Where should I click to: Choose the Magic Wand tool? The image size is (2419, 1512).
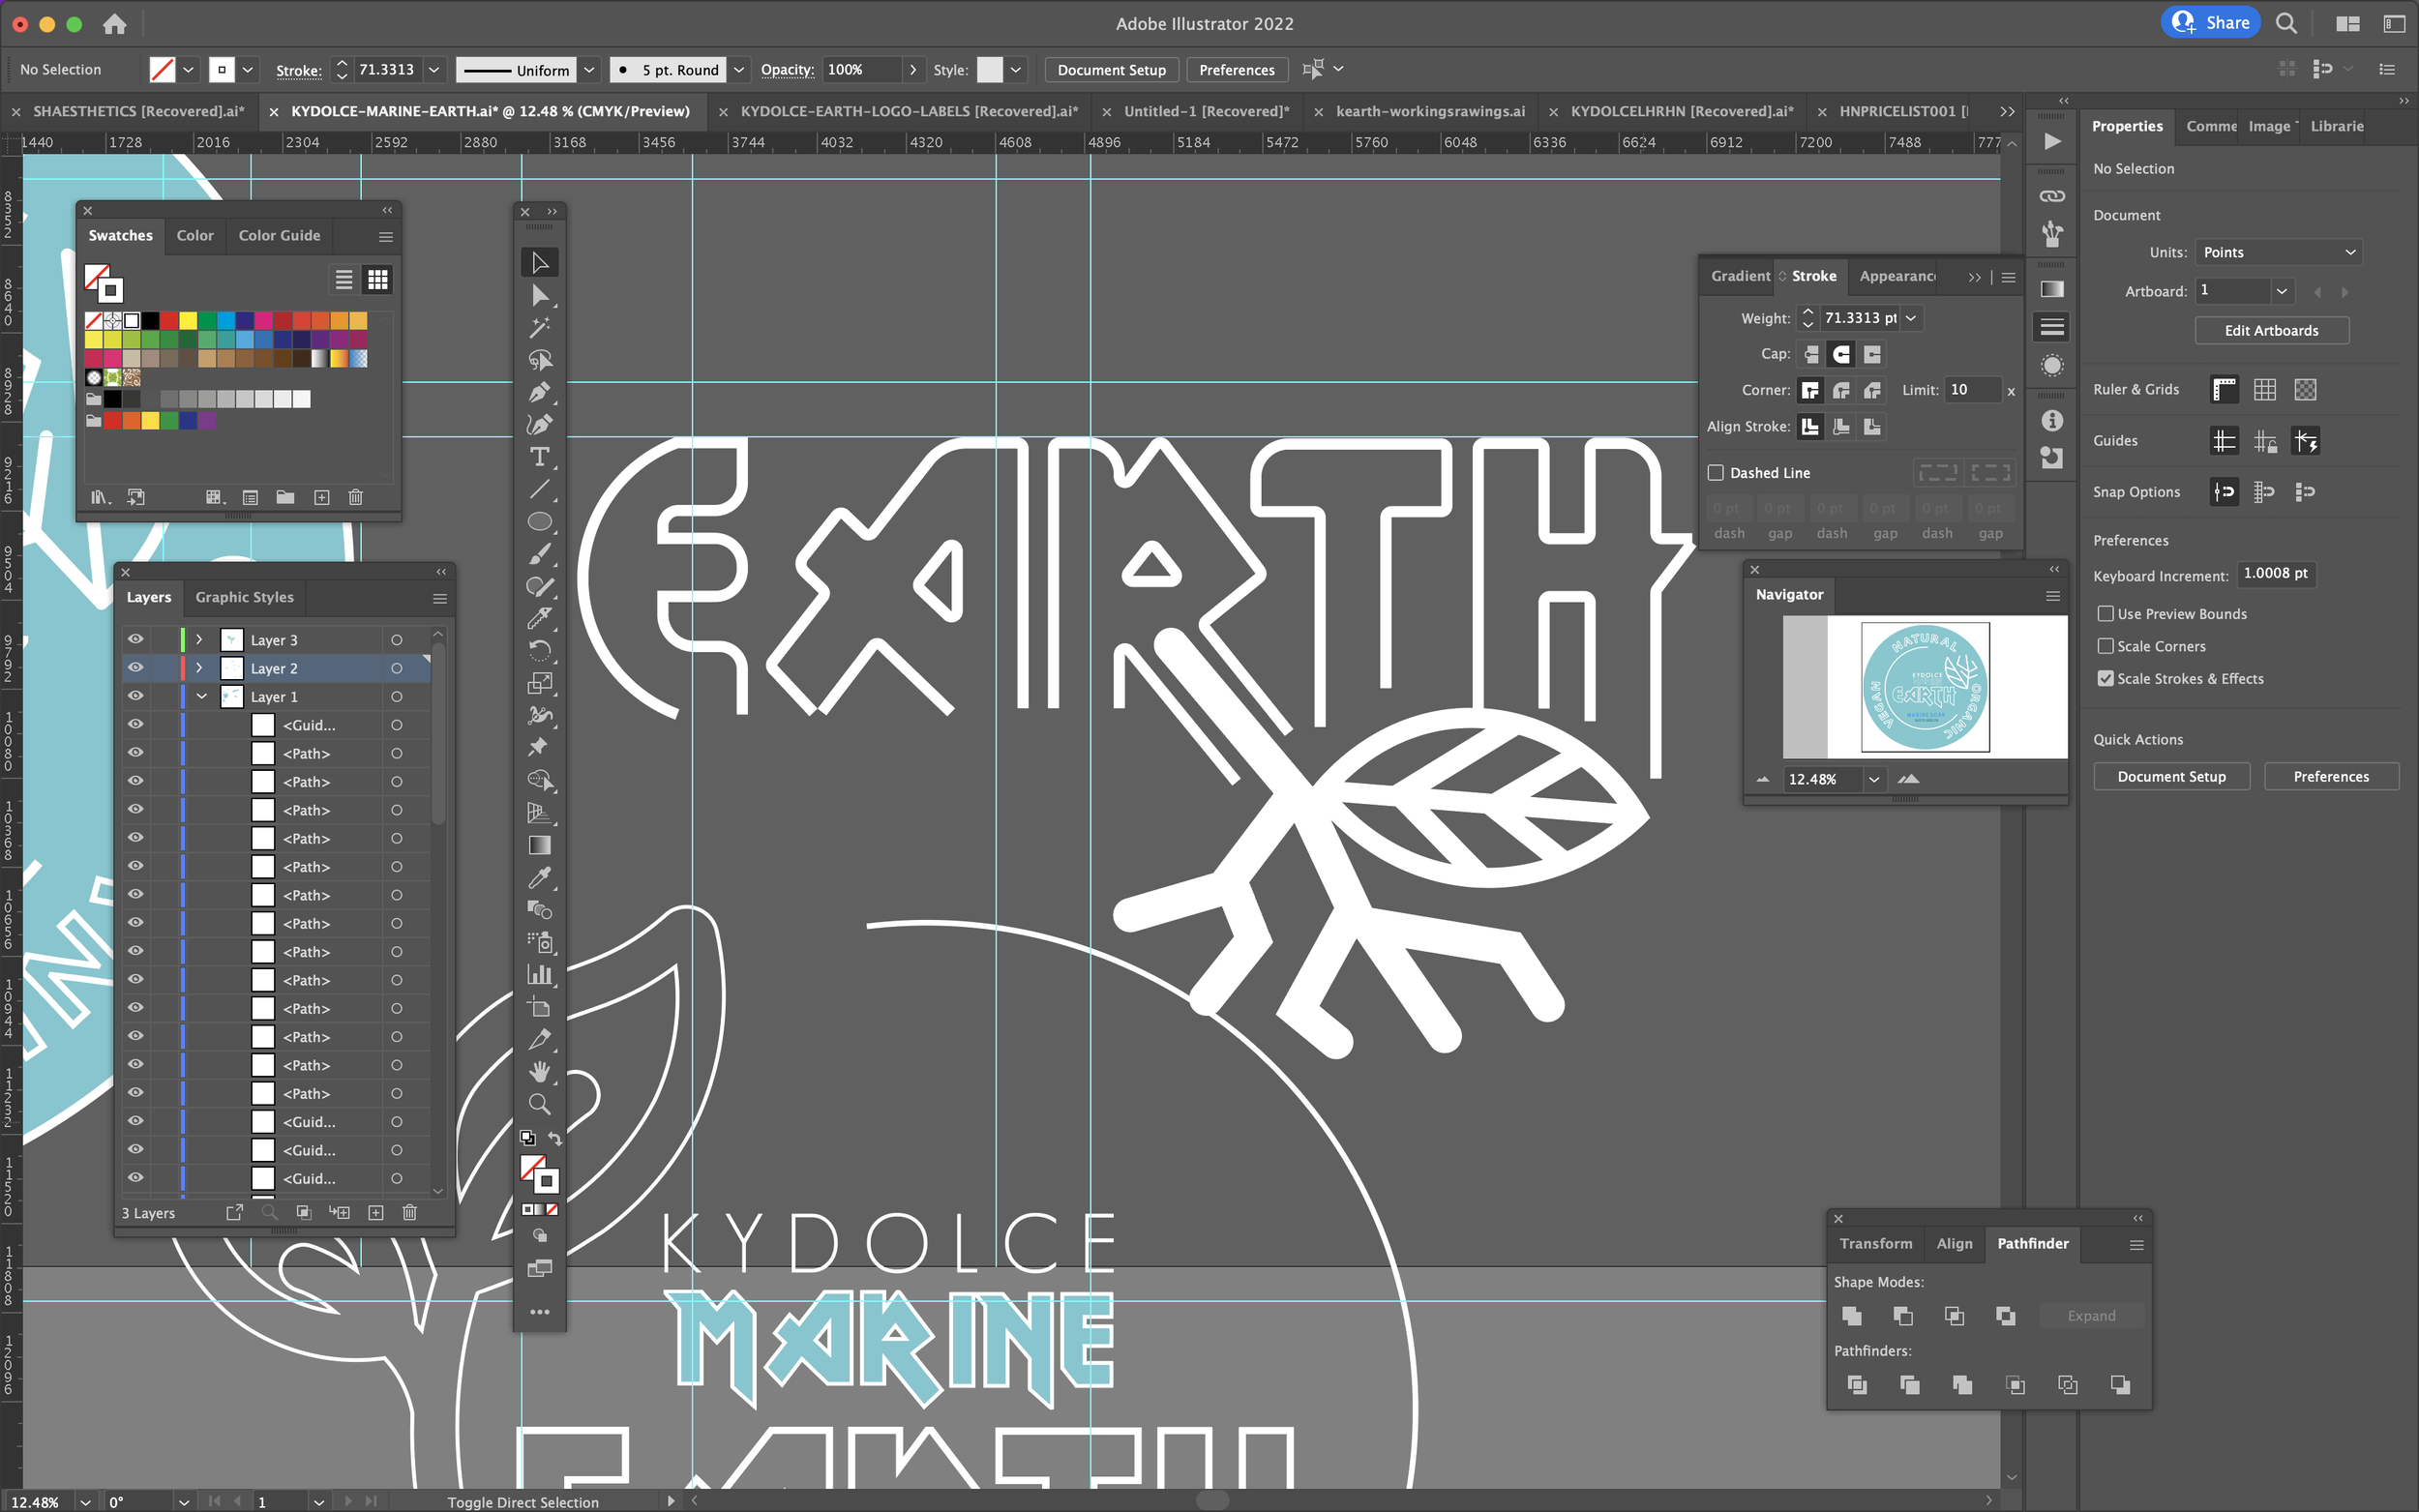click(539, 328)
